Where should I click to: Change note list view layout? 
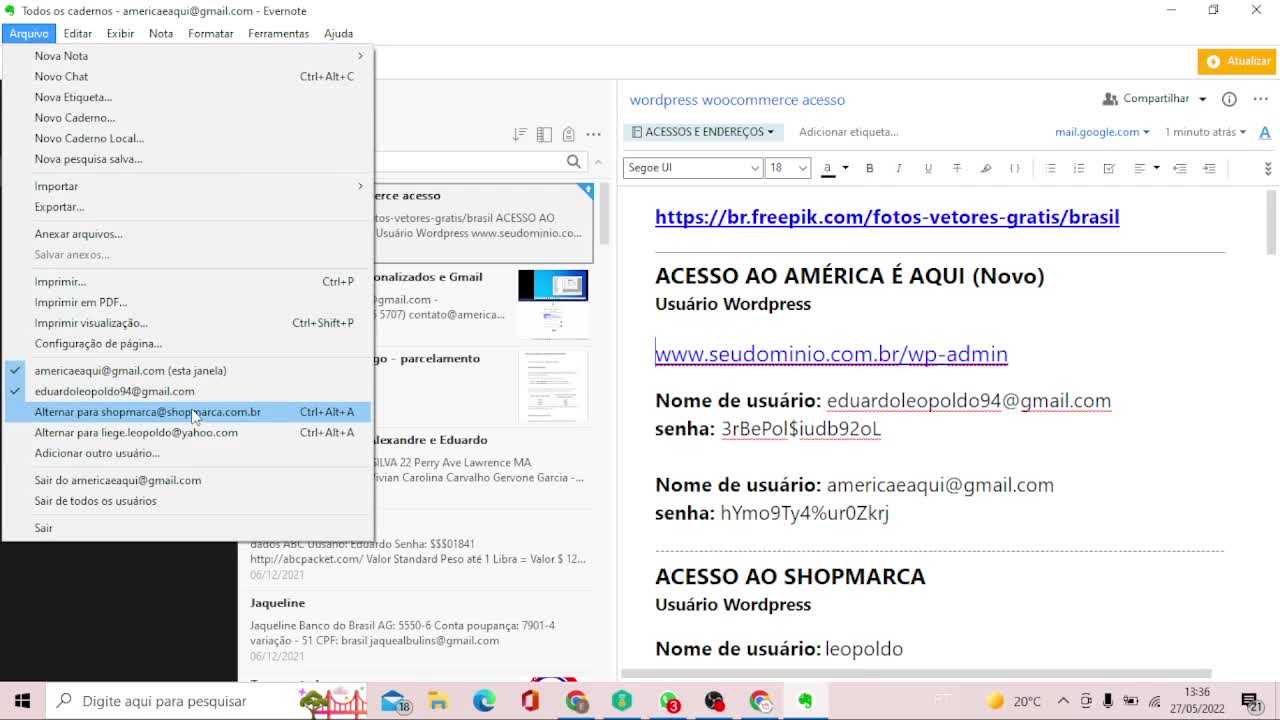coord(544,134)
